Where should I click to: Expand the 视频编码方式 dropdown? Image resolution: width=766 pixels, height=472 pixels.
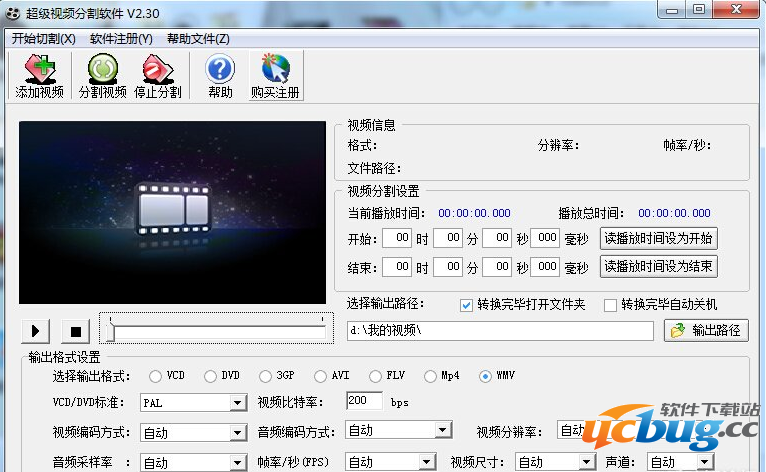[237, 433]
